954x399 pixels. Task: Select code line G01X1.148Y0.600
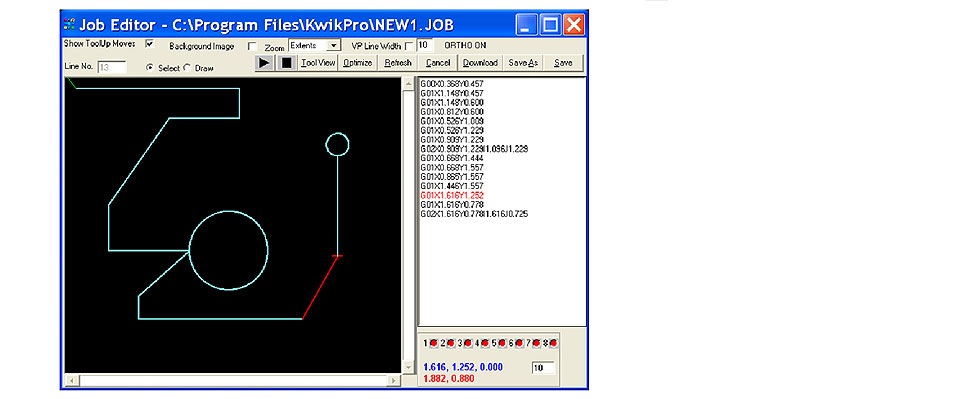click(451, 103)
